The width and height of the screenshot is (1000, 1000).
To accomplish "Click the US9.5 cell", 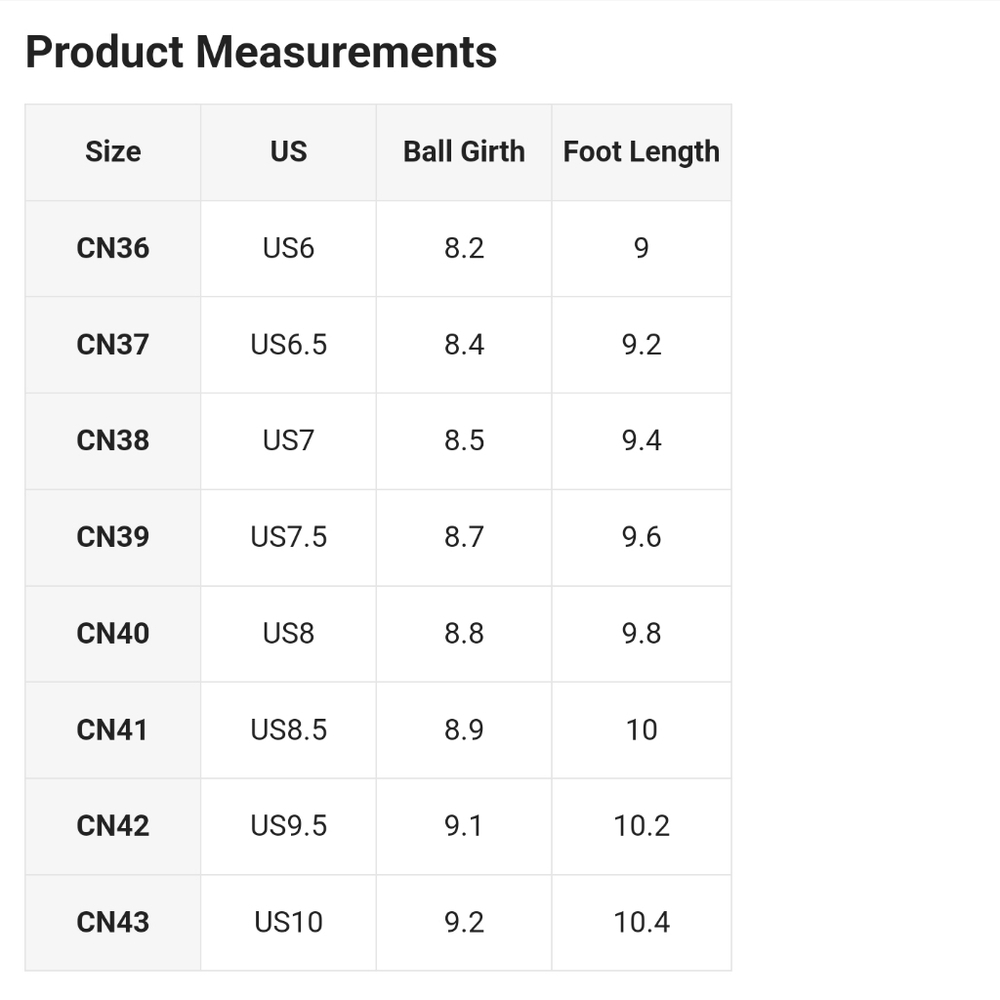I will coord(288,827).
